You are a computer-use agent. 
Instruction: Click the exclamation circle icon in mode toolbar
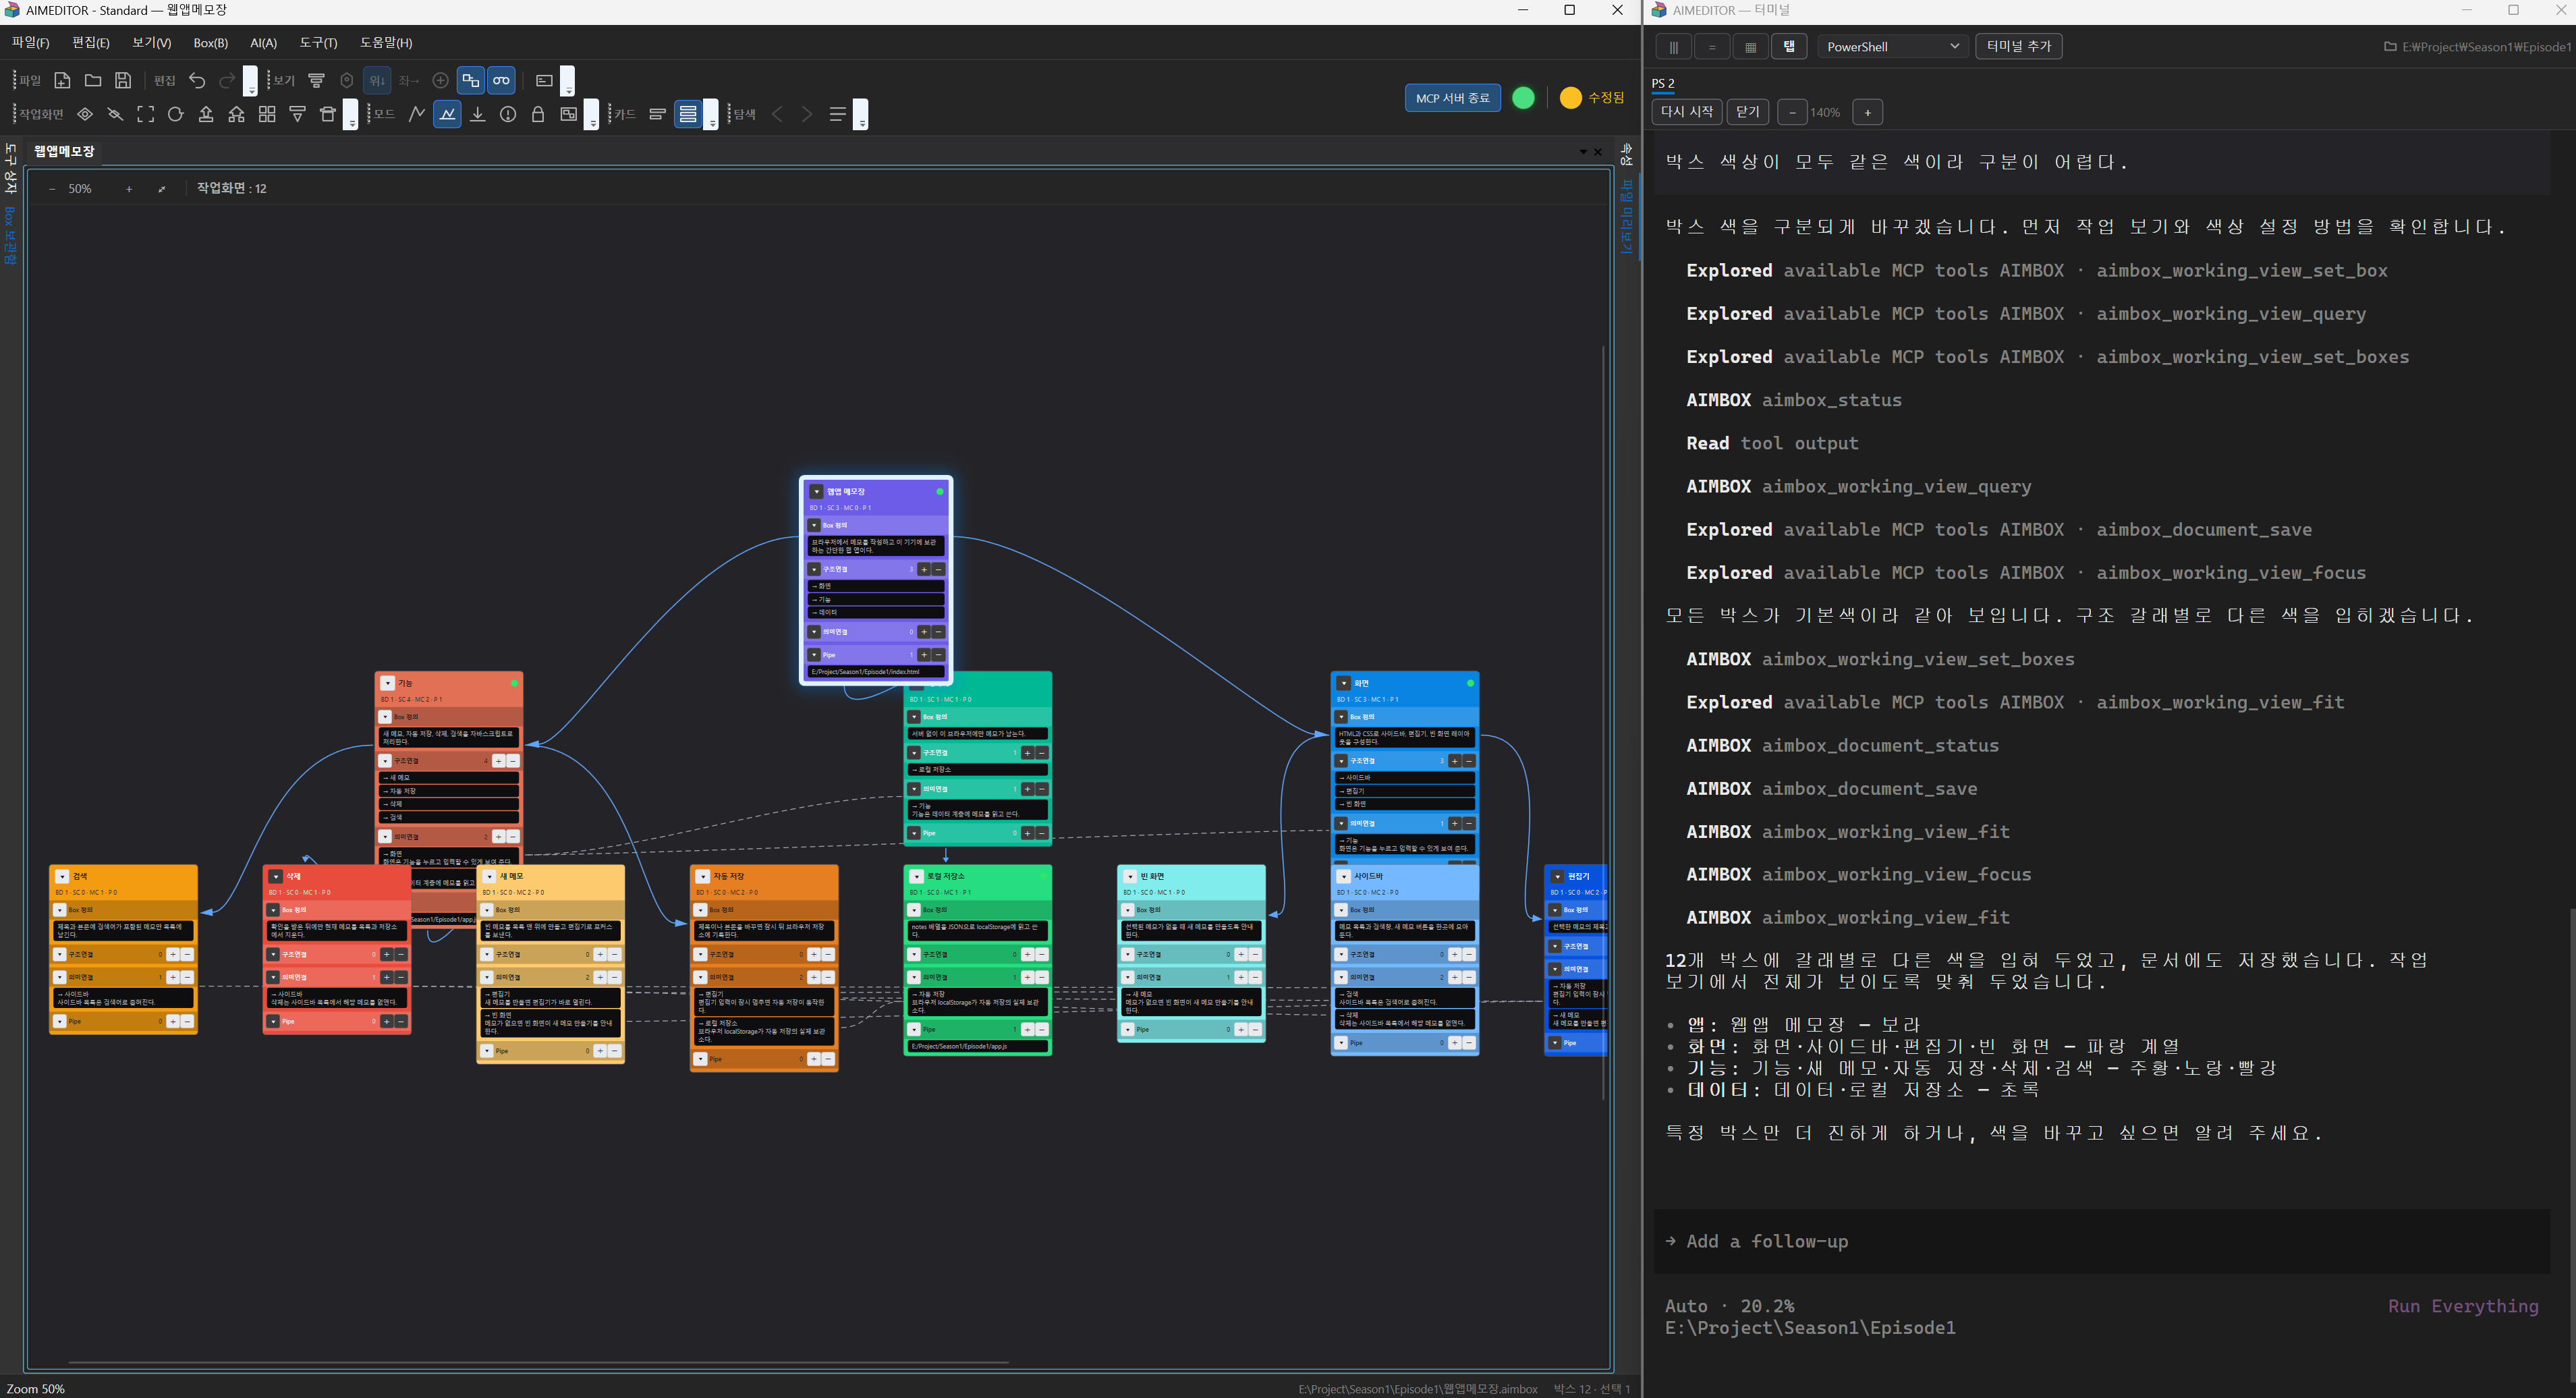[508, 114]
